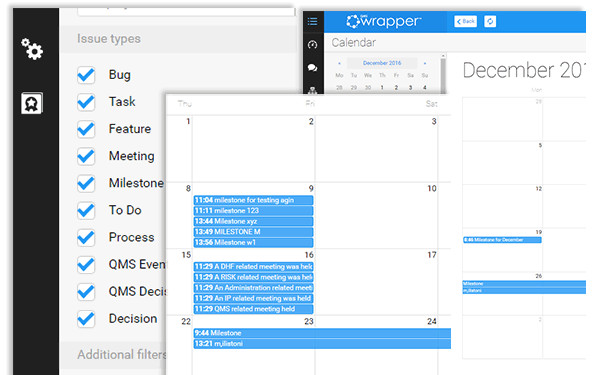Select day 17 in the front calendar

[432, 255]
